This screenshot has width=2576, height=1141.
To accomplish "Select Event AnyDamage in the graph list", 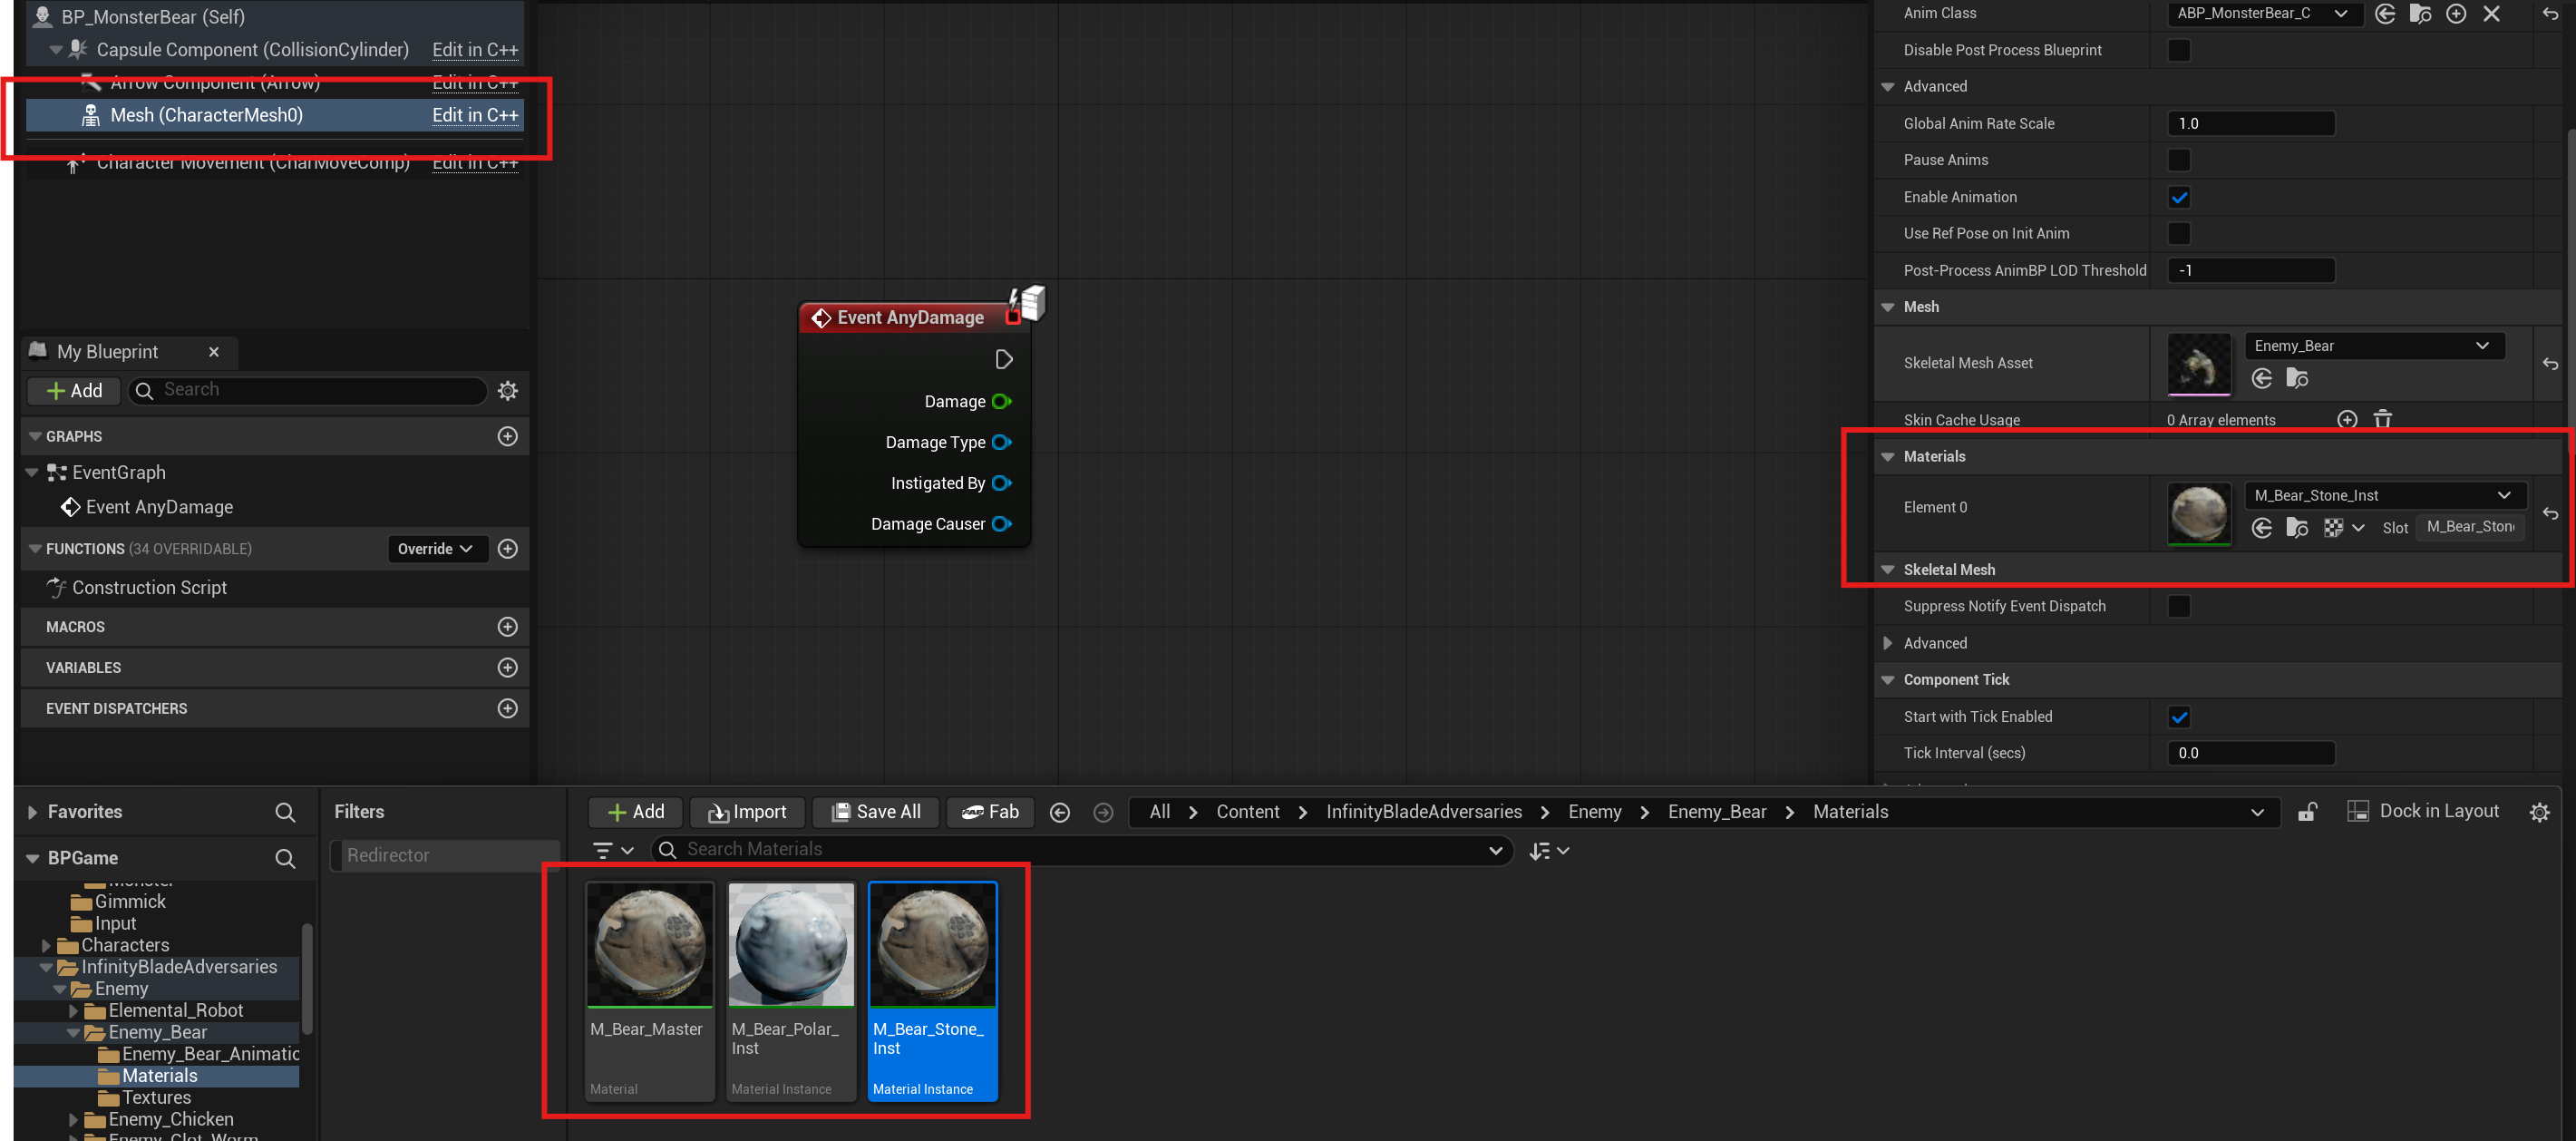I will coord(159,507).
